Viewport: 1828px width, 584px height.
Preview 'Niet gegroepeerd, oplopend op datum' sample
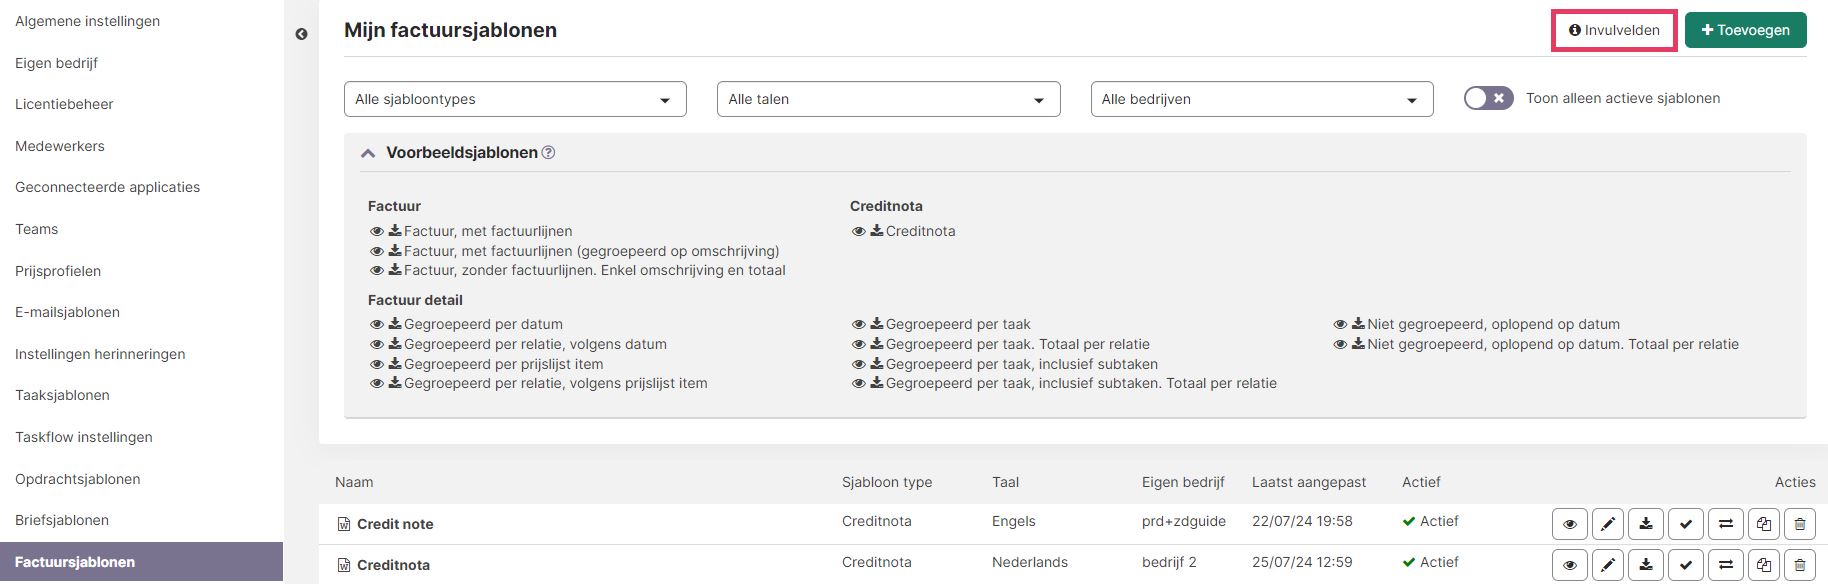coord(1340,325)
